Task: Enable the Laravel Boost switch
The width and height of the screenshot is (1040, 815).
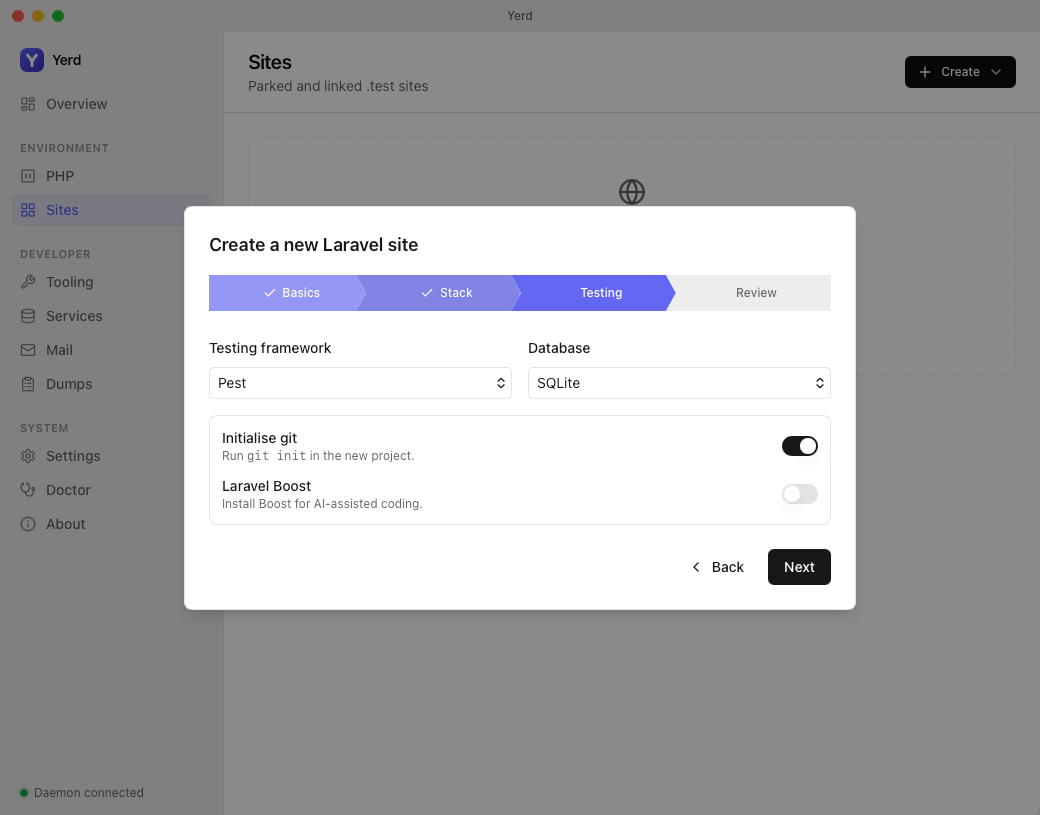Action: pyautogui.click(x=799, y=494)
